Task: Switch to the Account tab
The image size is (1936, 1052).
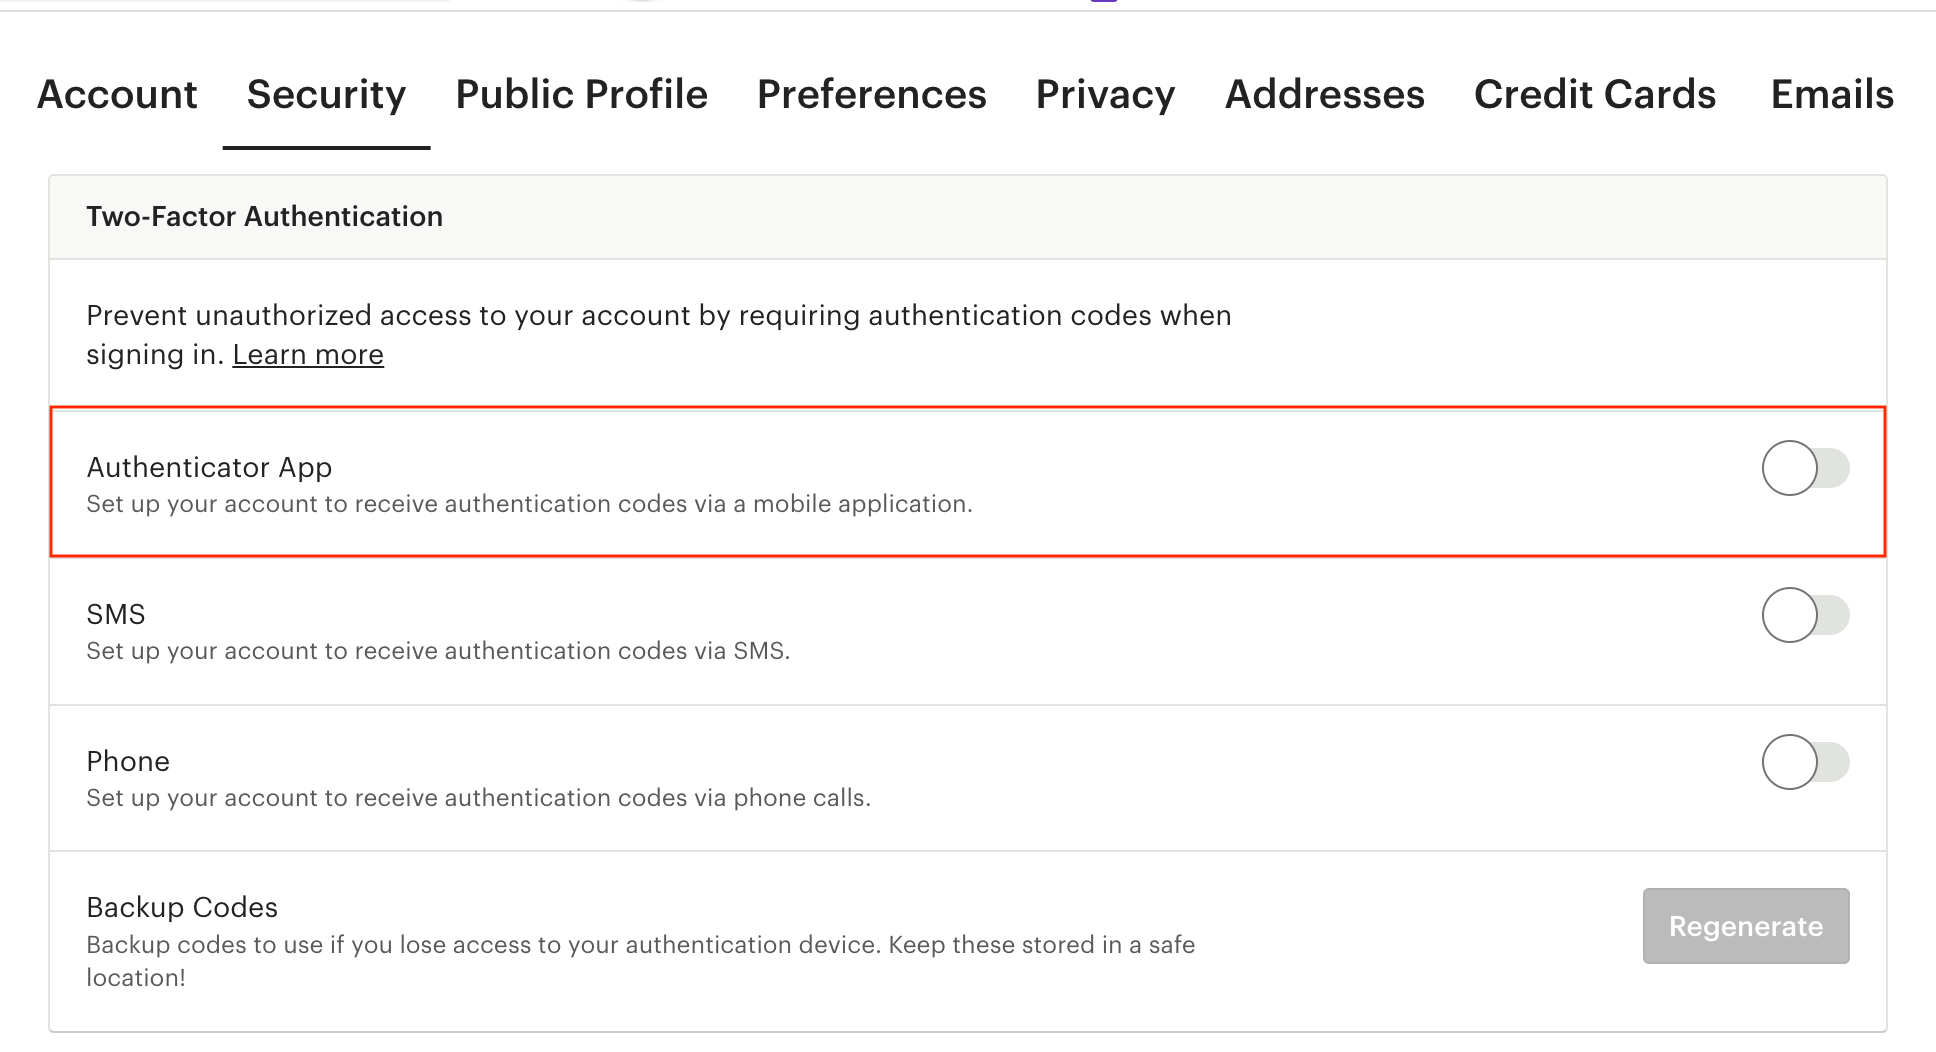Action: pos(116,95)
